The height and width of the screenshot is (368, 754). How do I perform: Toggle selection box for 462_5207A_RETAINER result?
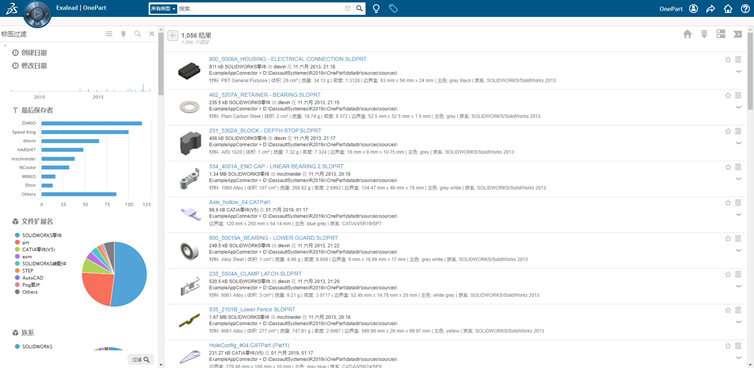[738, 95]
